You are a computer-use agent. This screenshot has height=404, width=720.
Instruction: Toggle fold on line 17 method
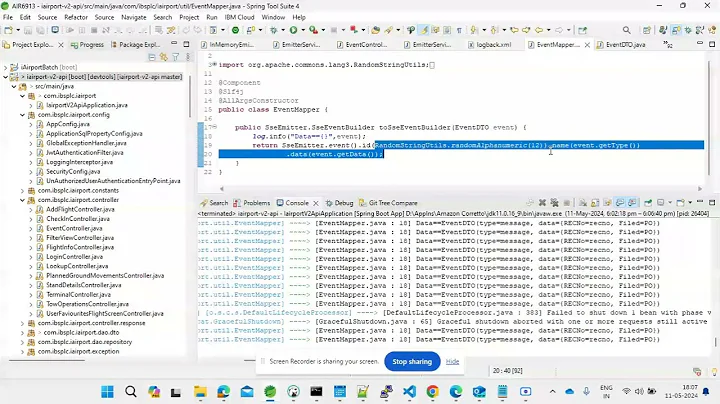[214, 127]
